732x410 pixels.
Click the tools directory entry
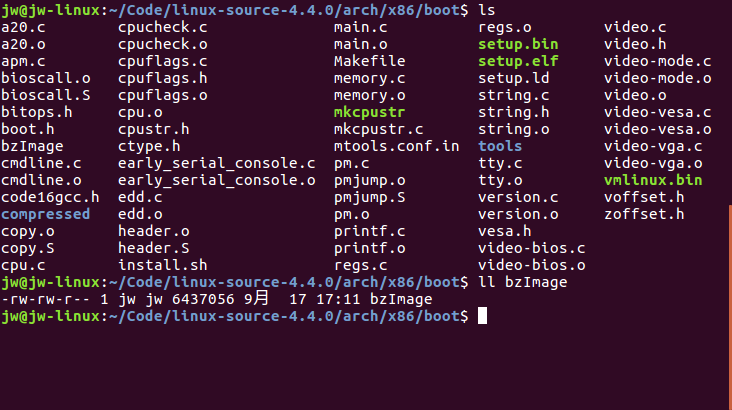pyautogui.click(x=500, y=146)
